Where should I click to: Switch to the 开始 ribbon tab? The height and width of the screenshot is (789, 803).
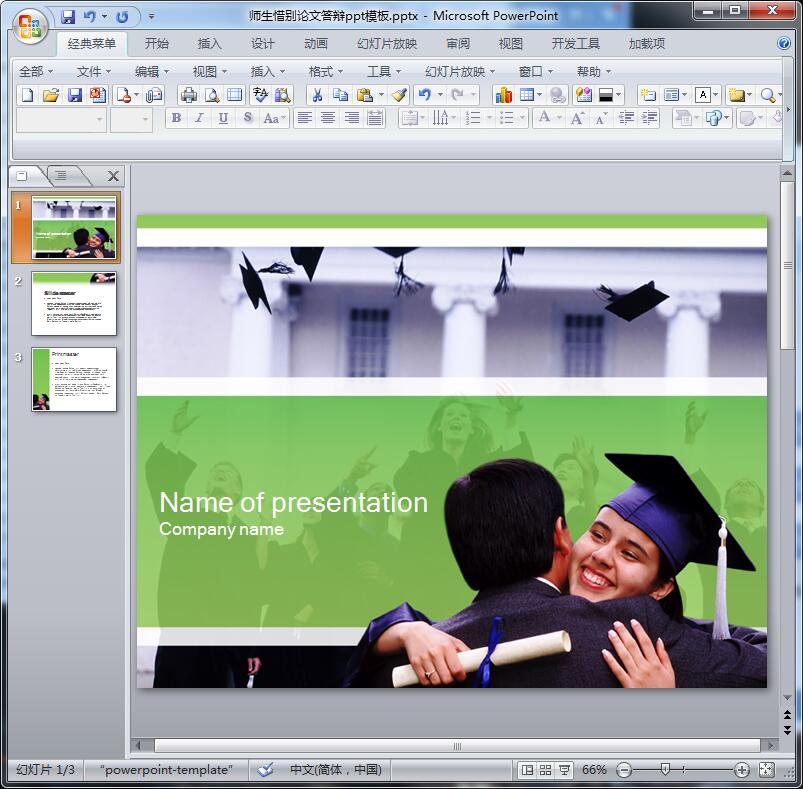click(156, 44)
